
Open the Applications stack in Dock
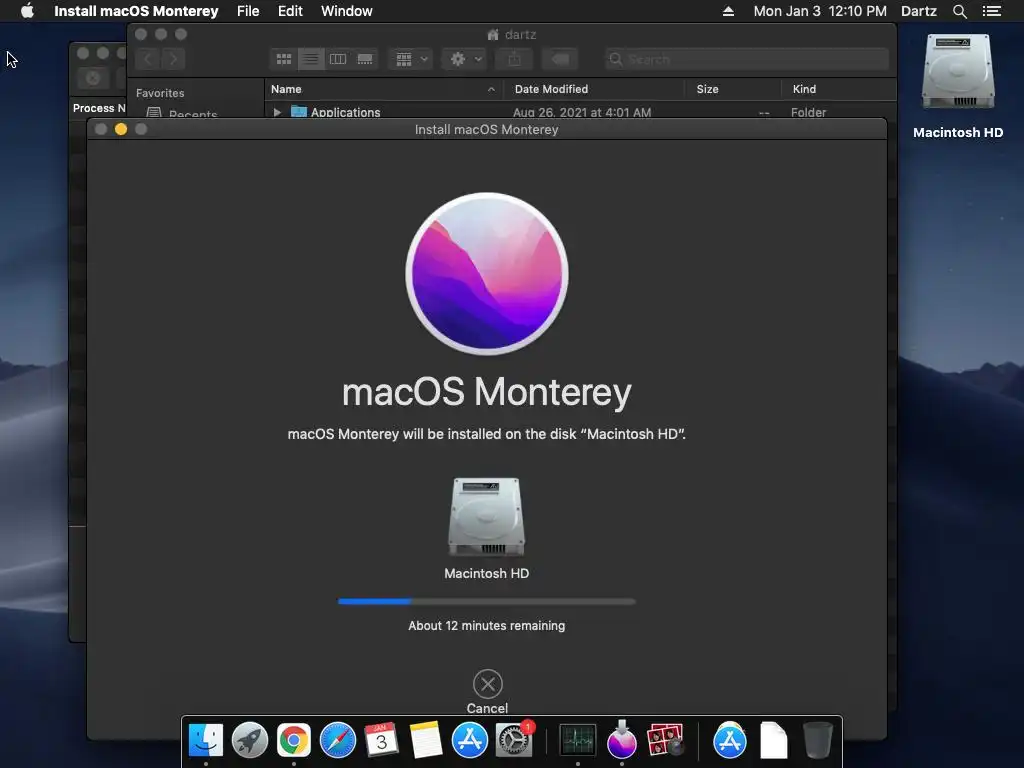point(729,741)
